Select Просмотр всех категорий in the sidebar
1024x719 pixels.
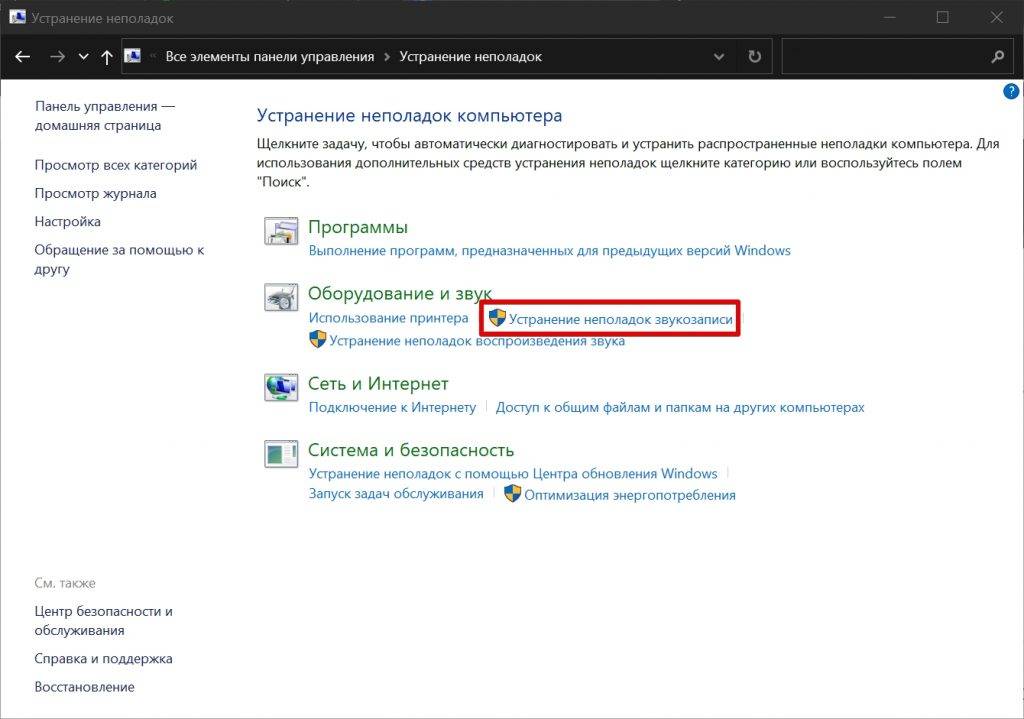(116, 165)
